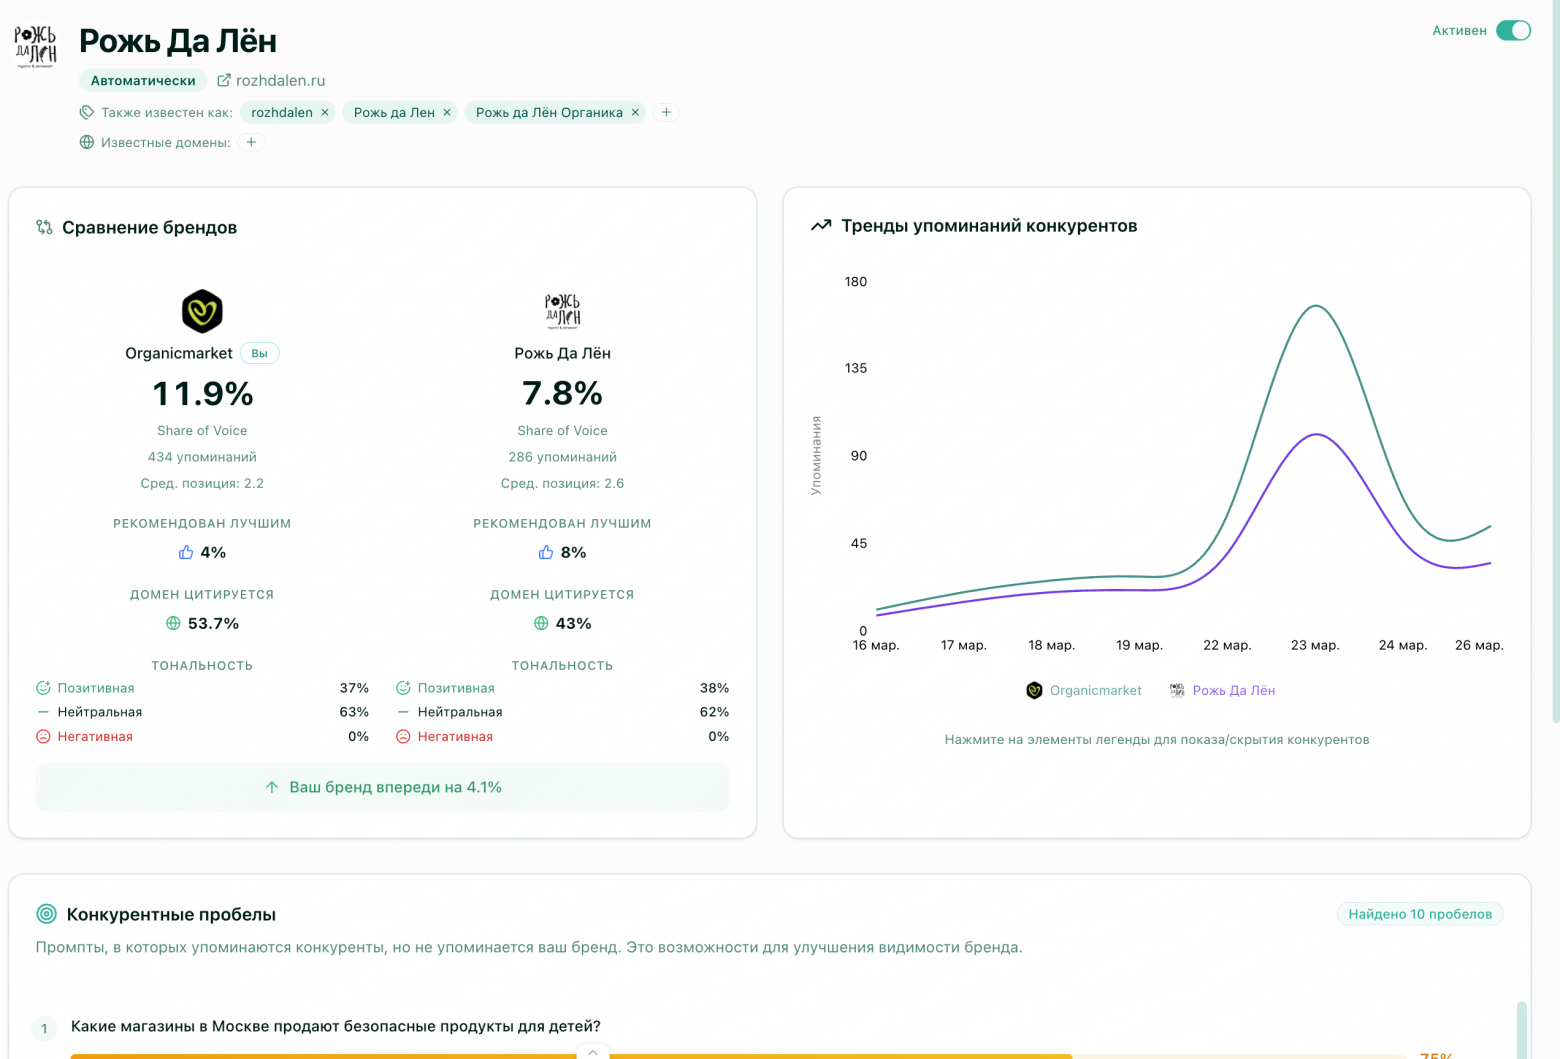Click the Автоматически badge
Screen dimensions: 1560x1059
click(143, 81)
